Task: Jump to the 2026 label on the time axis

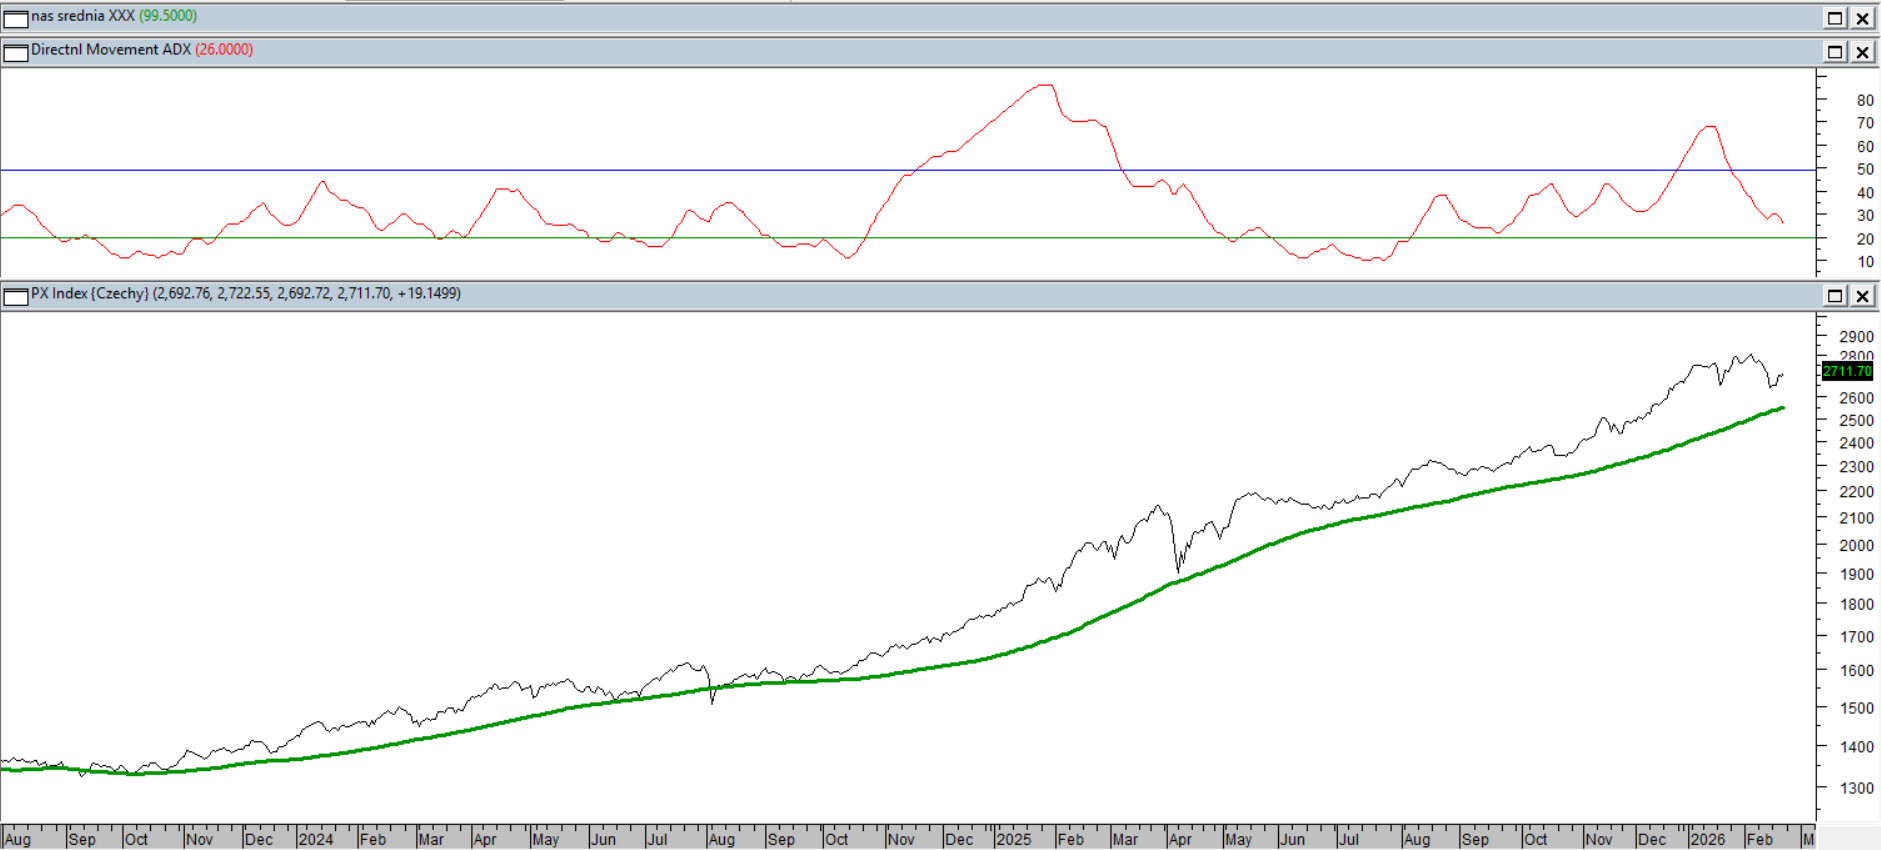Action: 1708,839
